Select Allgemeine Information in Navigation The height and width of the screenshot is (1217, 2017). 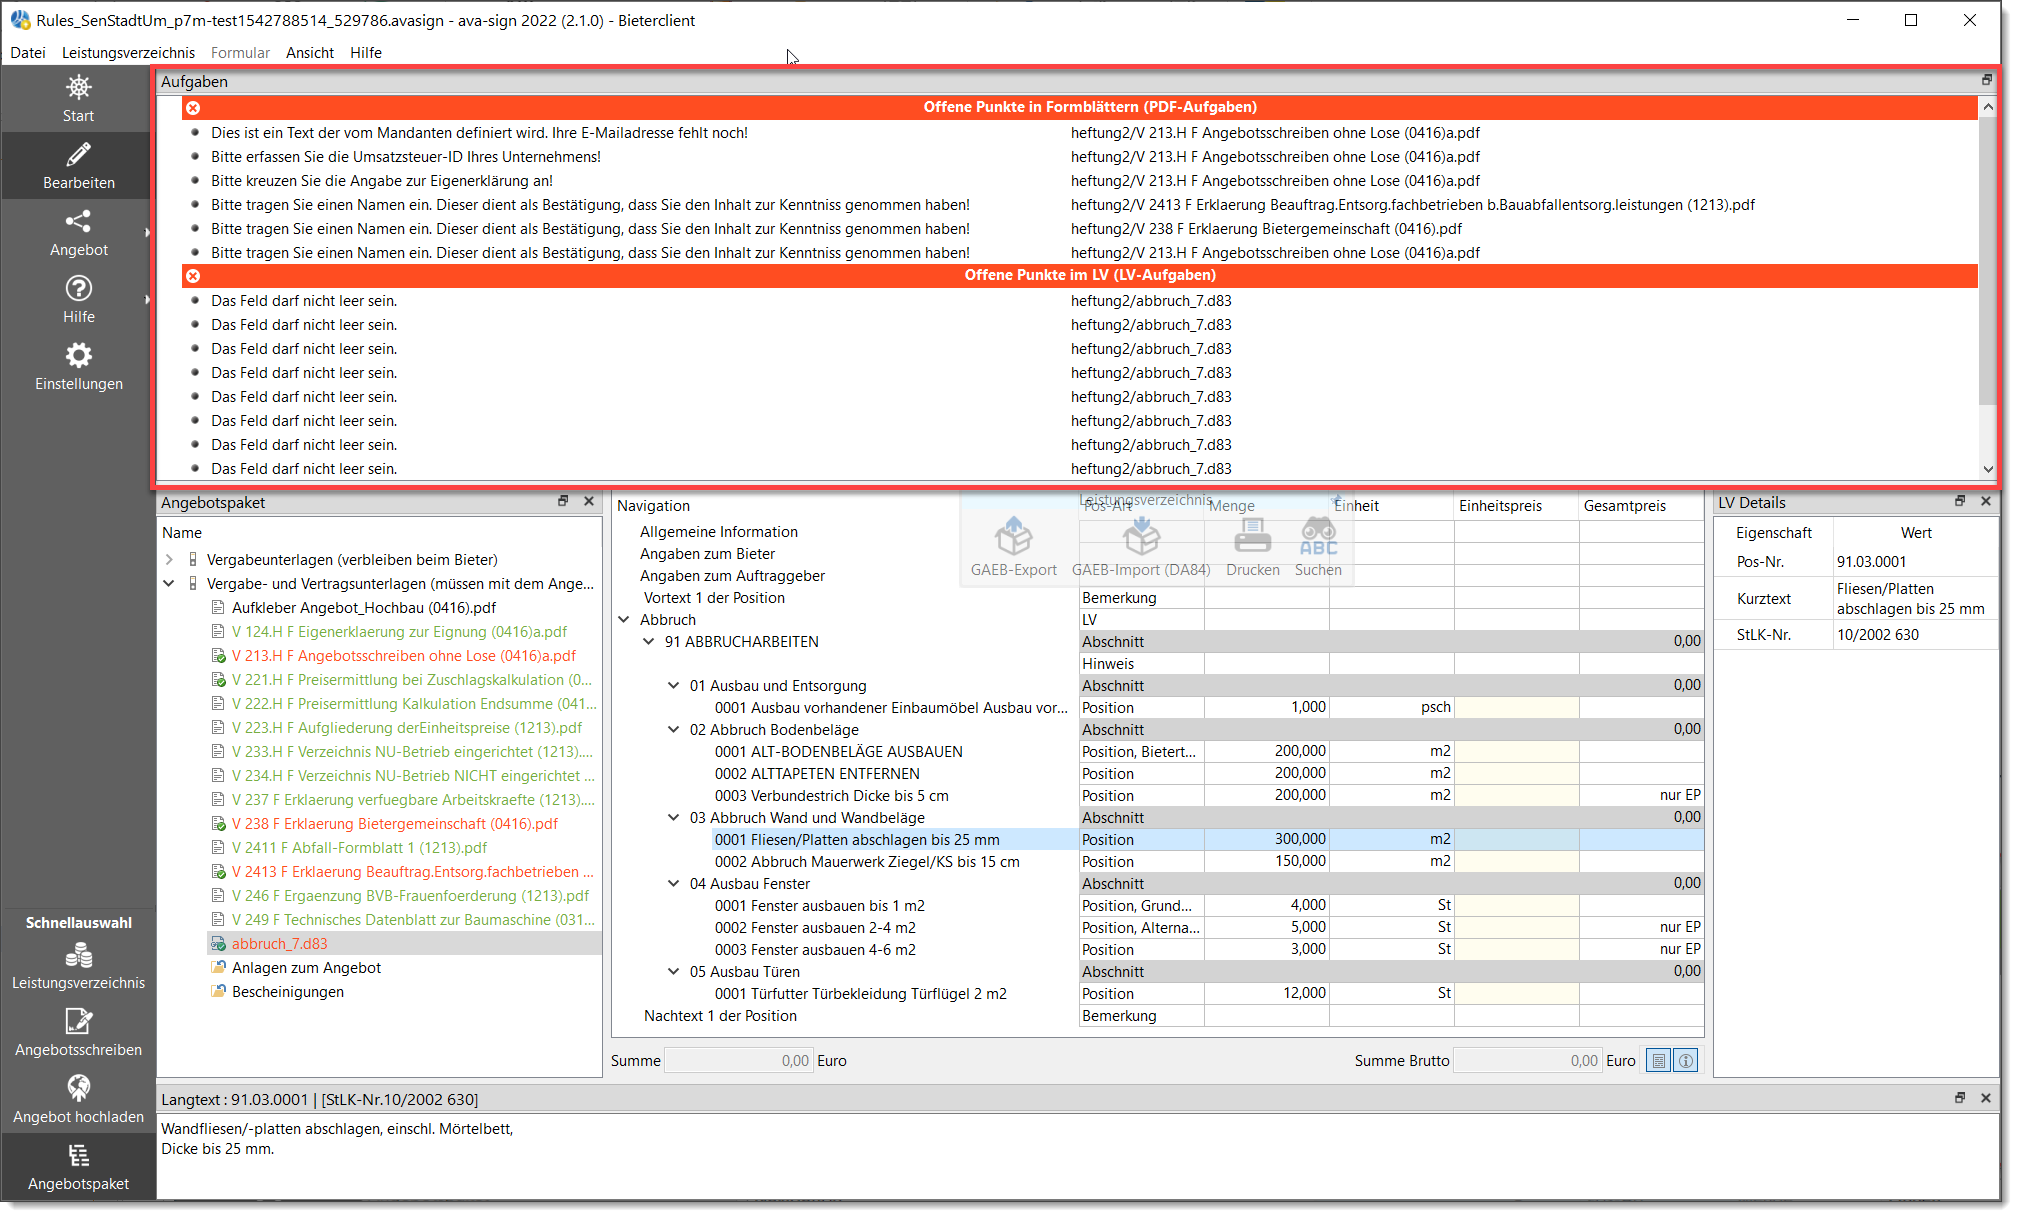(718, 532)
